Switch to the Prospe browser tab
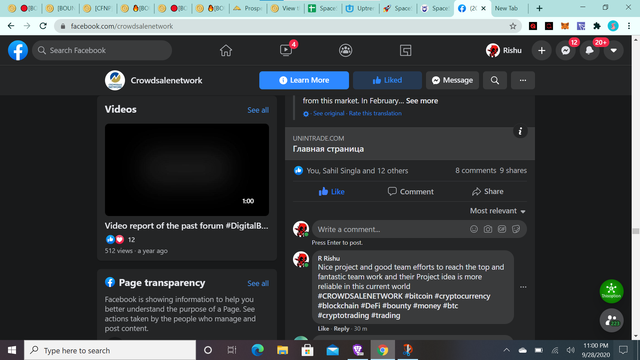This screenshot has width=640, height=360. pos(248,8)
